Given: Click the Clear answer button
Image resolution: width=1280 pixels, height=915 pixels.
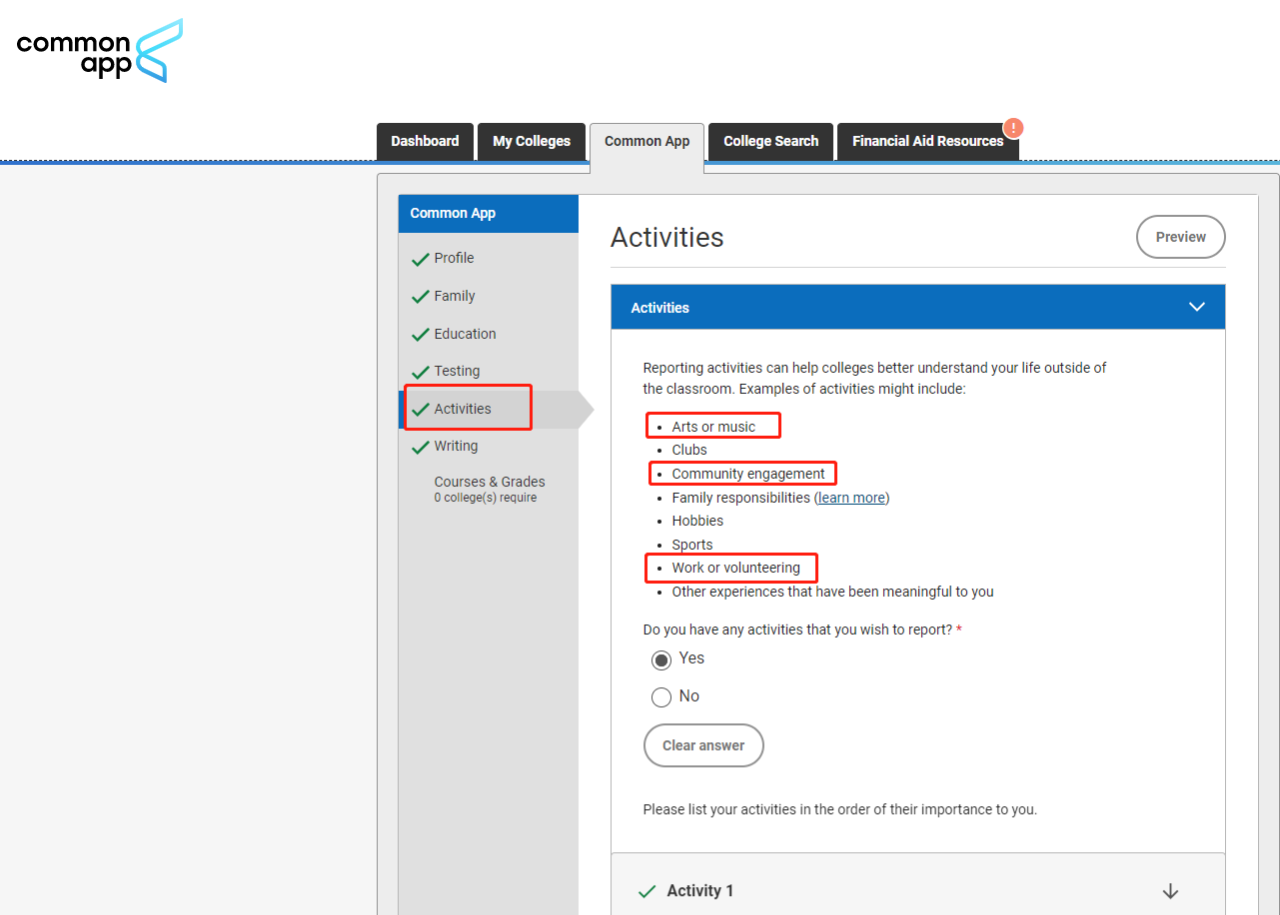Looking at the screenshot, I should tap(703, 746).
